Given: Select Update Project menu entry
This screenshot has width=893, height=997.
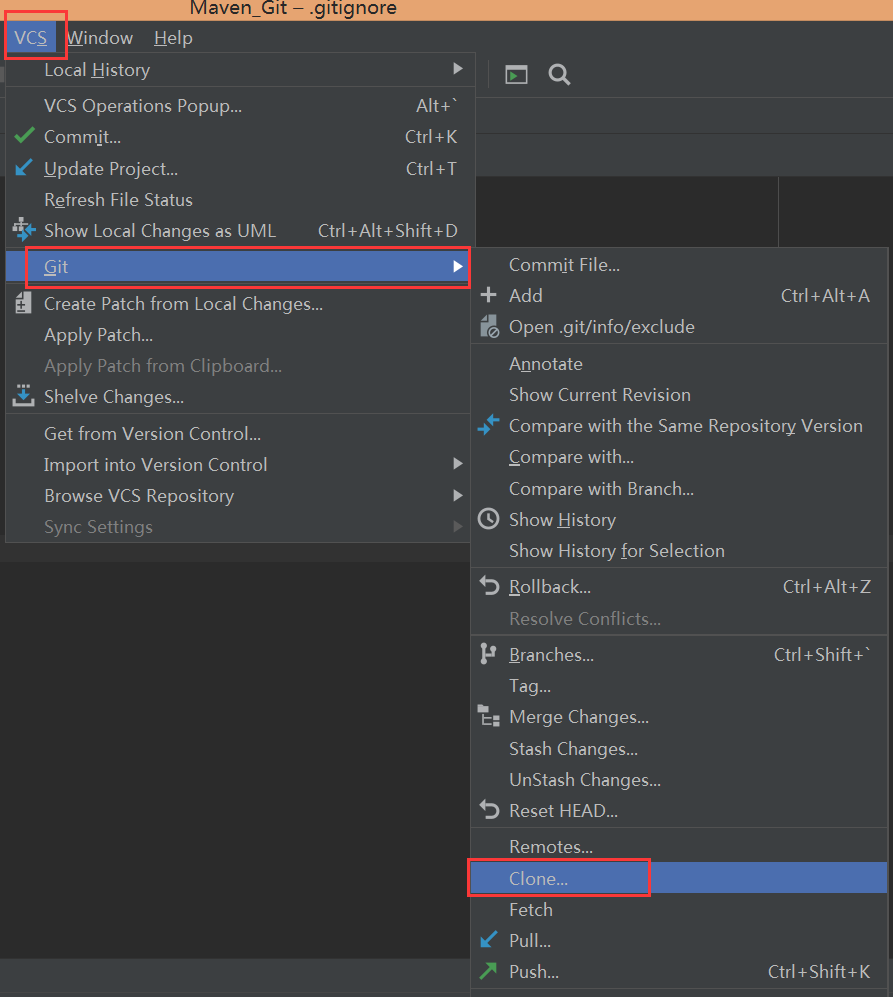Looking at the screenshot, I should point(240,168).
